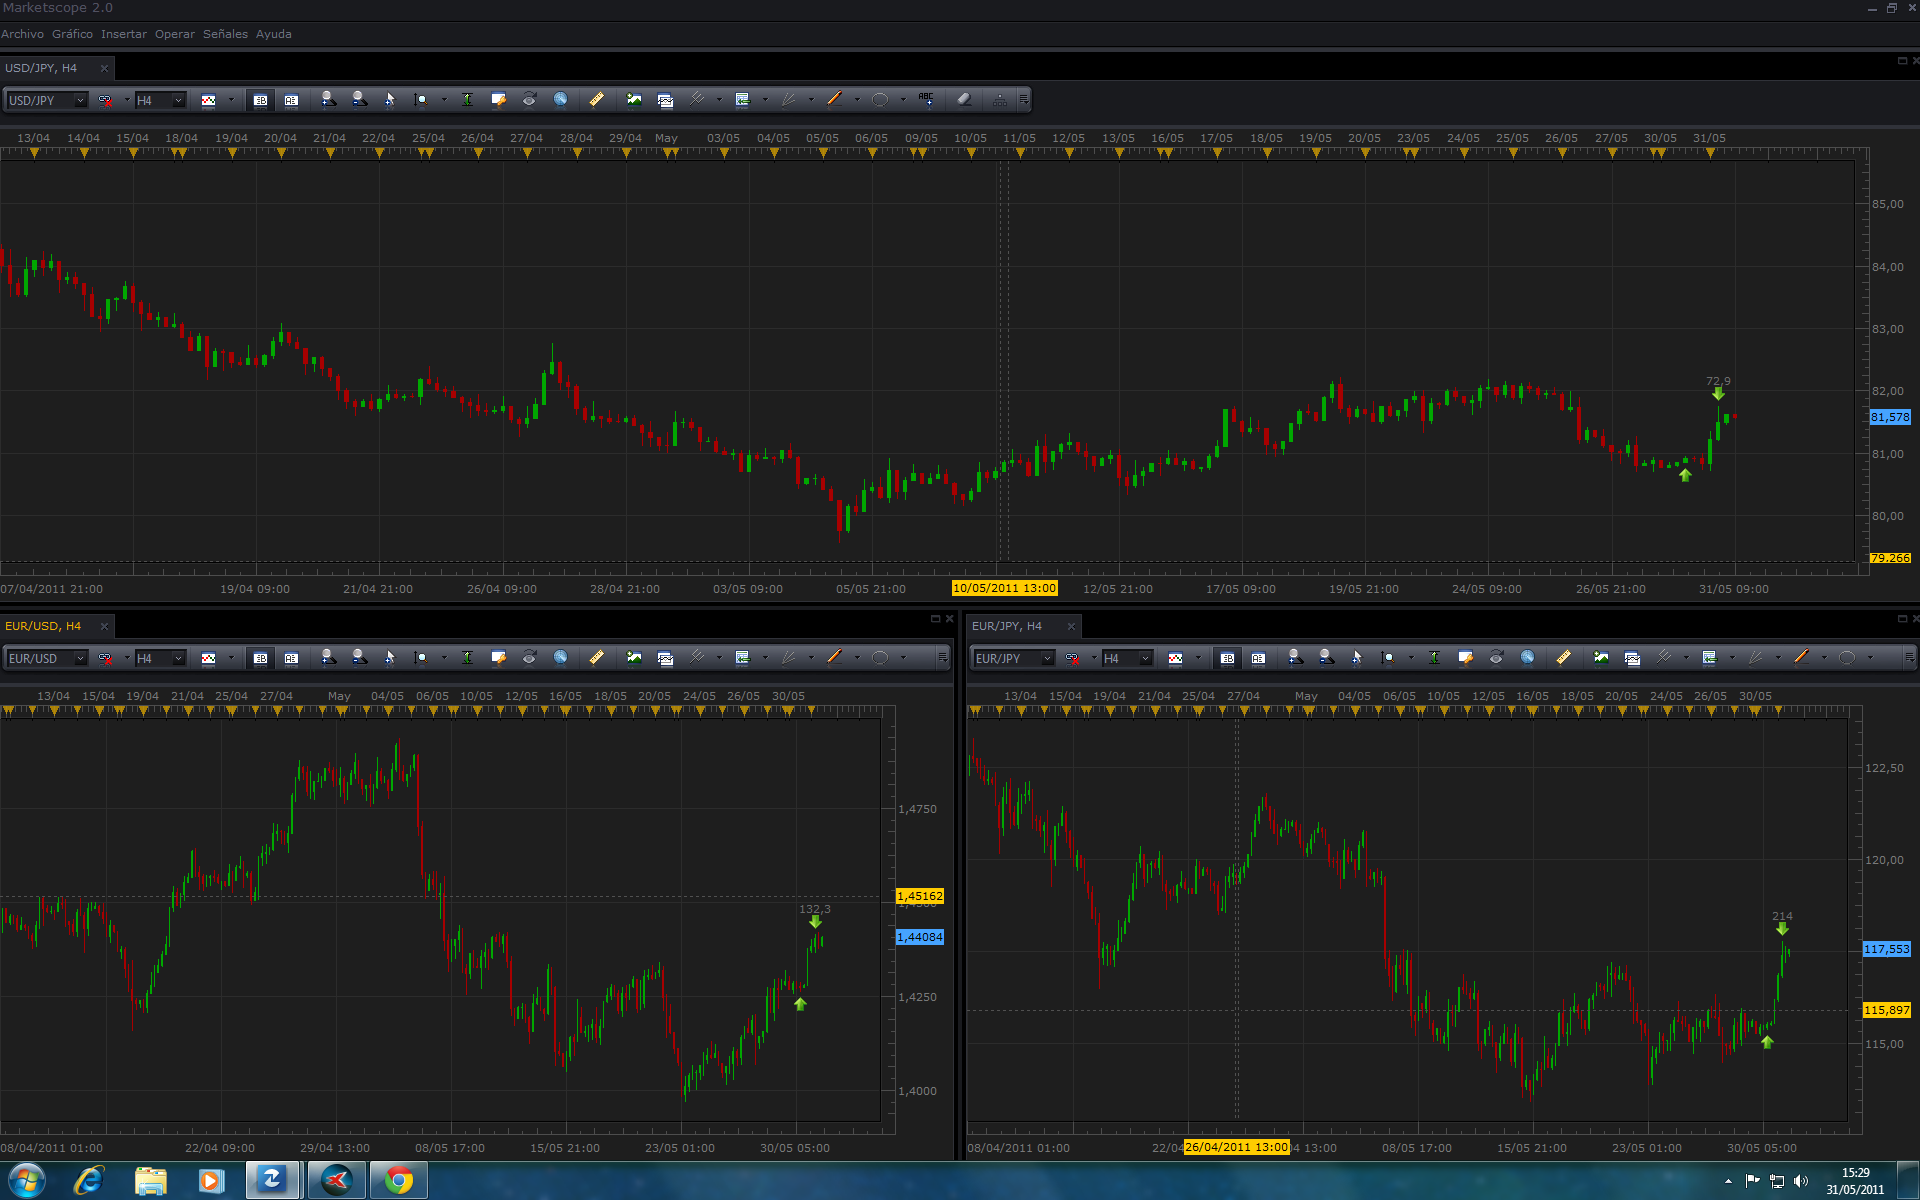Toggle second data view button in EUR/USD toolbar

click(291, 658)
